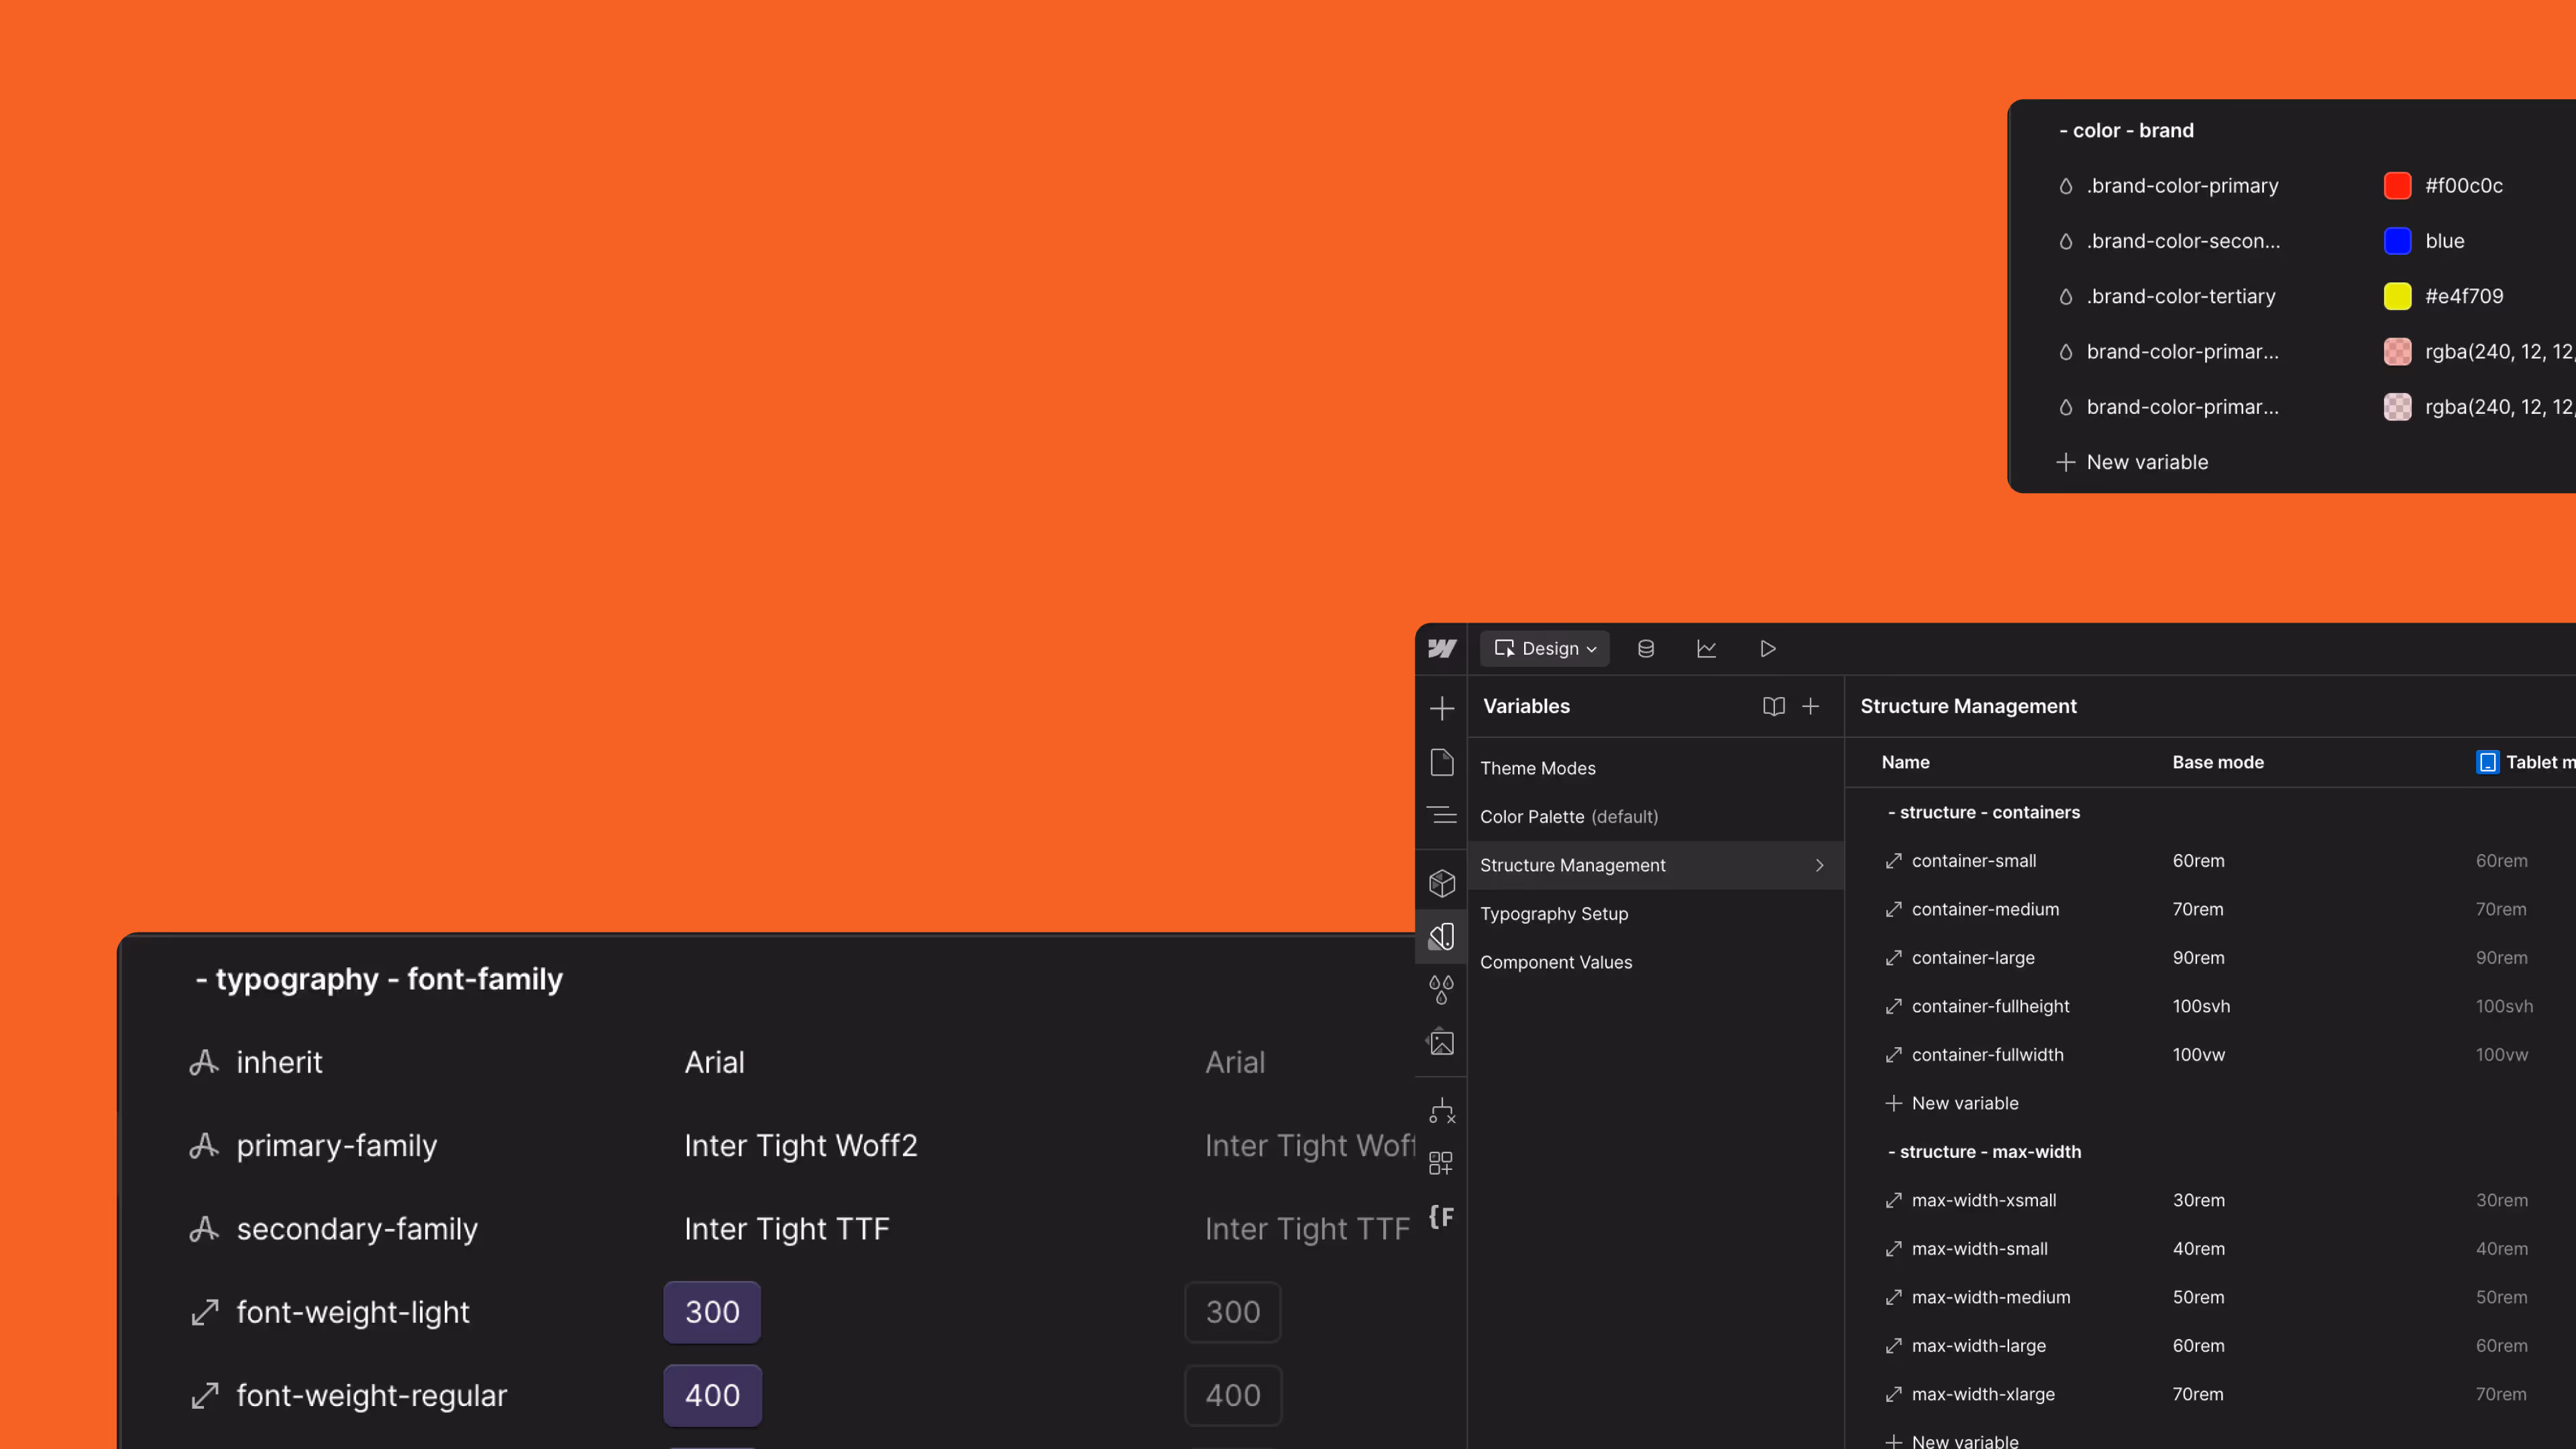Open the Style selectors droplets icon
2576x1449 pixels.
click(1441, 989)
